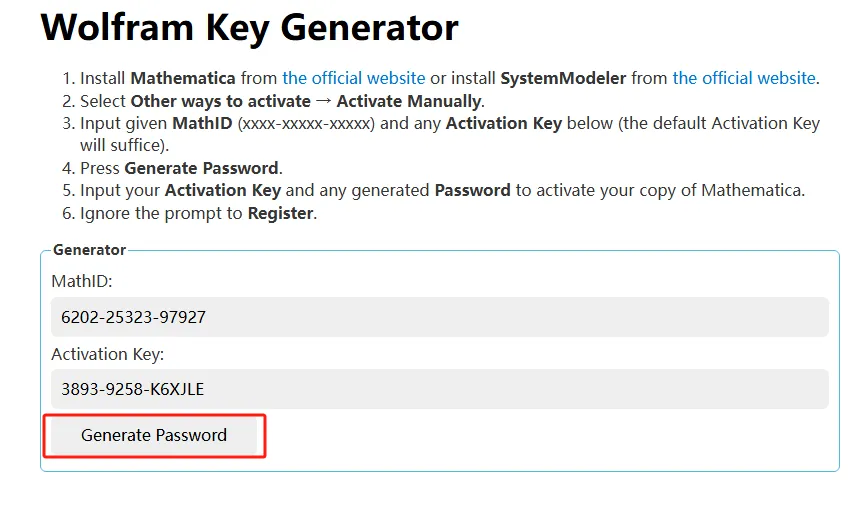Click the Generator fieldset legend
Viewport: 853px width, 520px height.
coord(89,250)
